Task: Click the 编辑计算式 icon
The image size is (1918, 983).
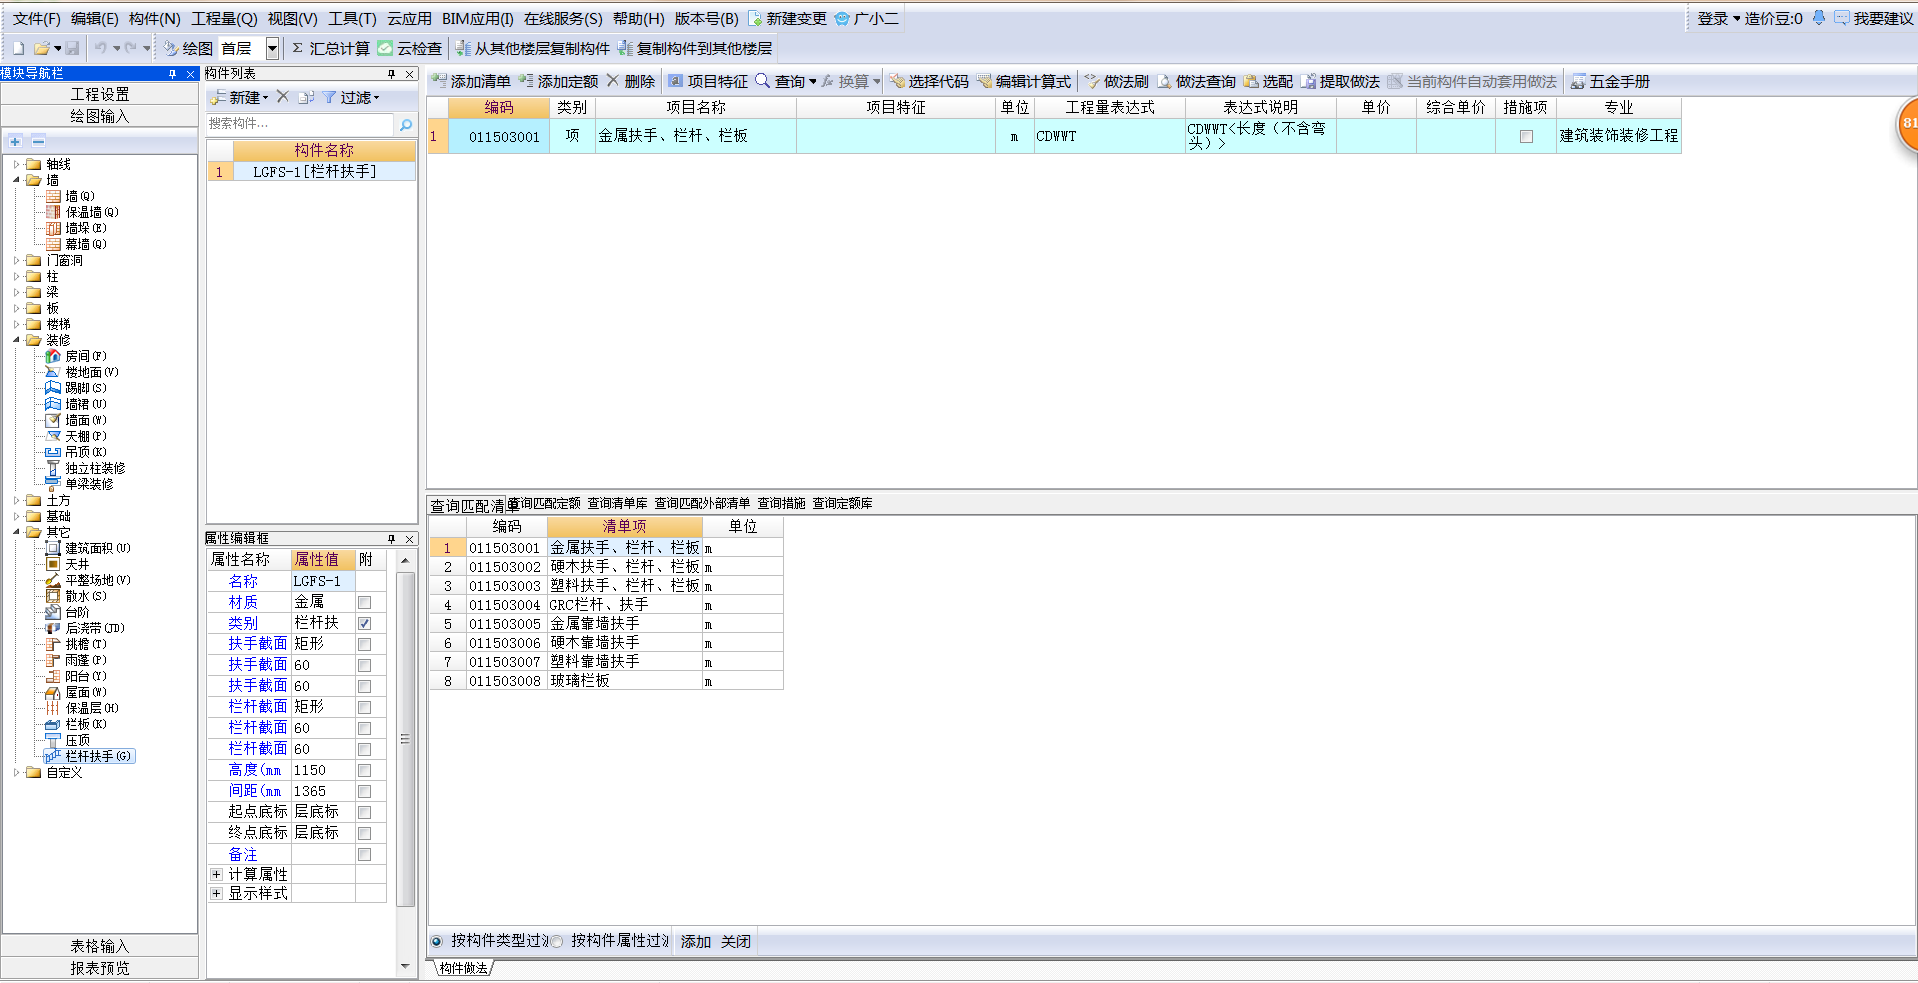Action: coord(984,81)
